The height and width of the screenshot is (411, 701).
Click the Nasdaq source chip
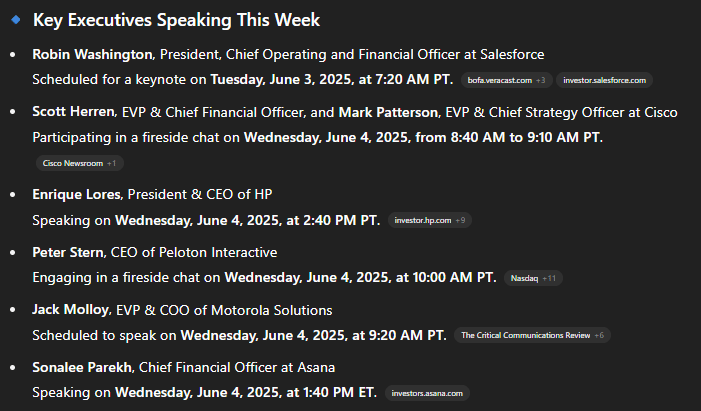tap(535, 277)
